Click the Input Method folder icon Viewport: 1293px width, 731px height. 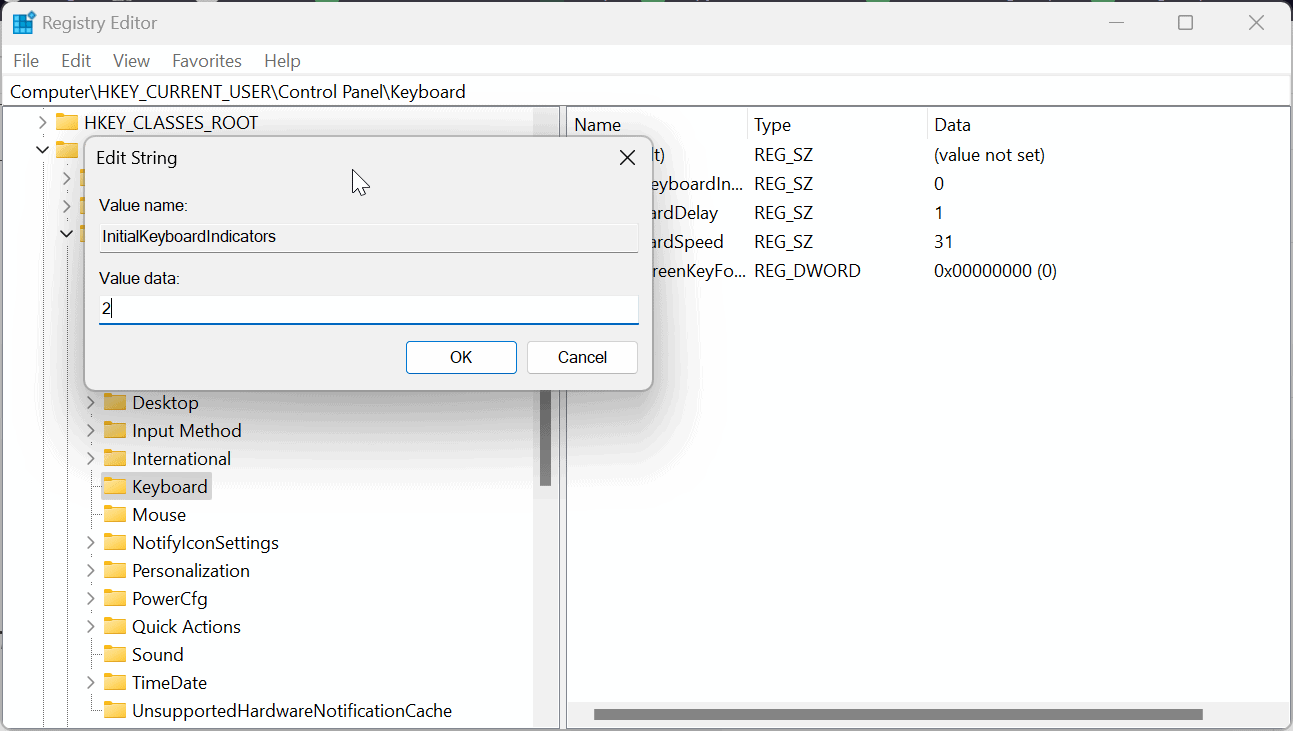115,431
